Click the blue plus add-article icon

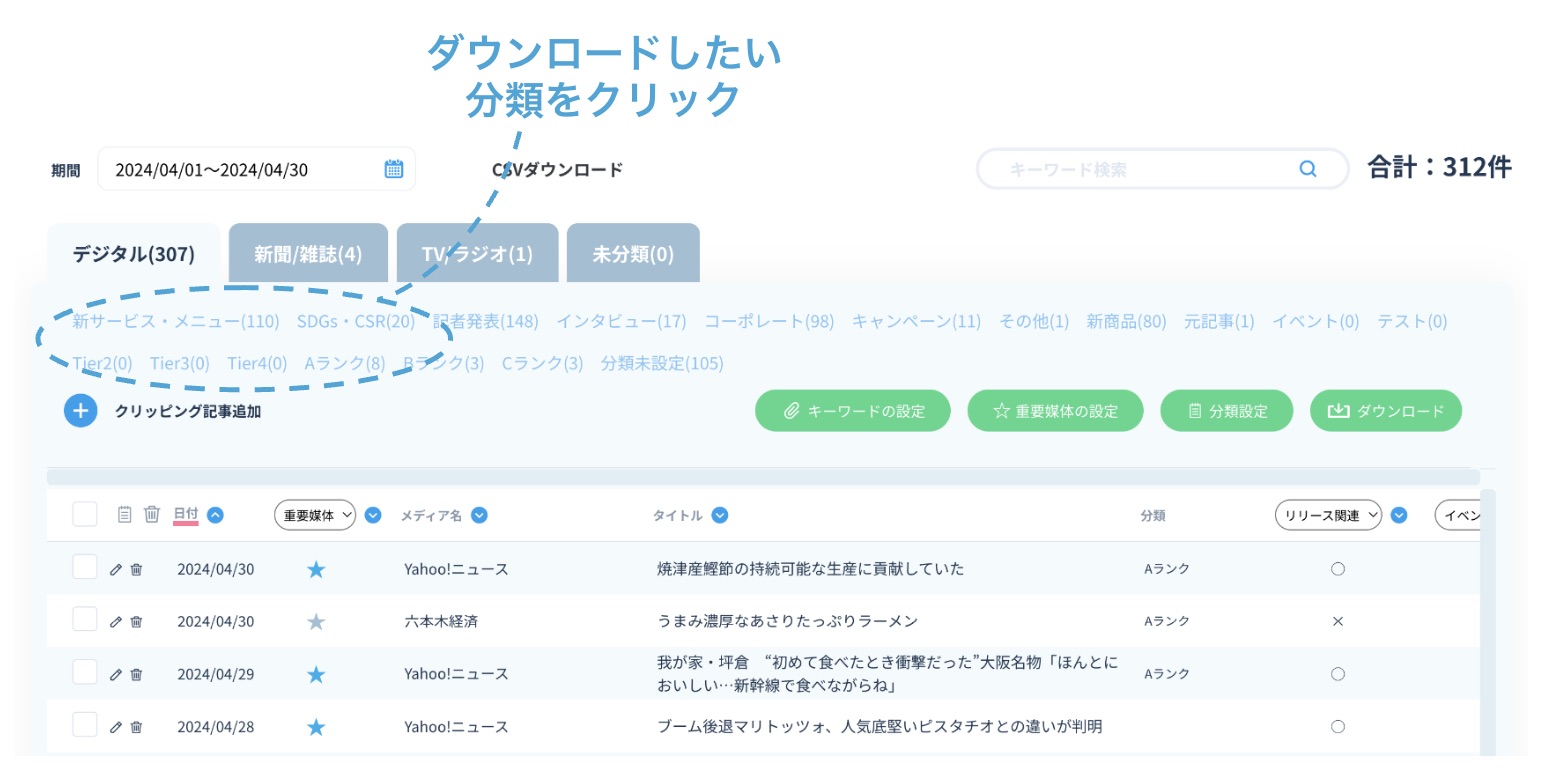pyautogui.click(x=81, y=411)
